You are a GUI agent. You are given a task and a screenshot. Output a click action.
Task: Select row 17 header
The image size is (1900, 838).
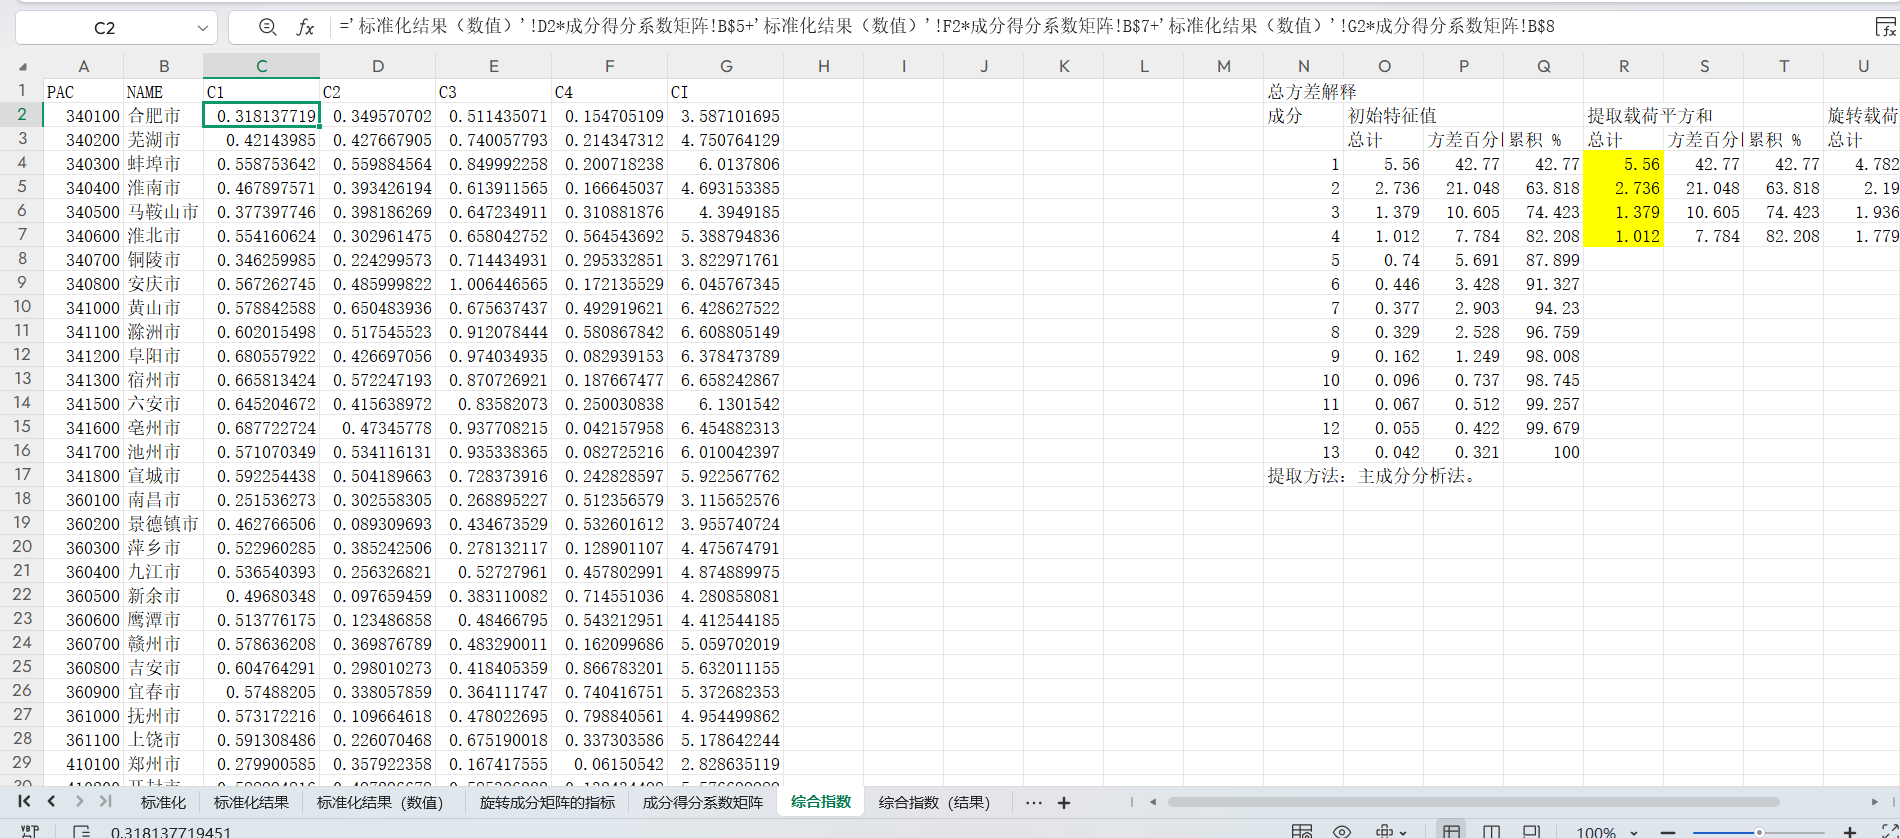click(x=22, y=474)
